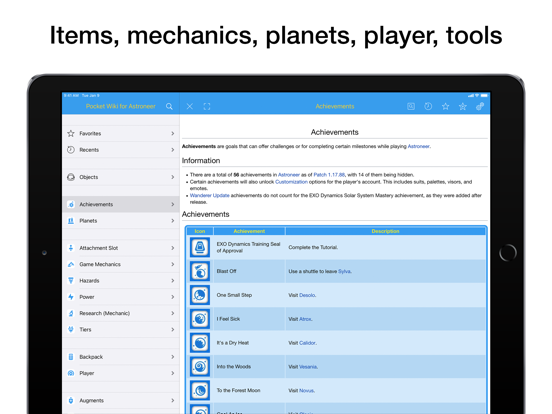Image resolution: width=552 pixels, height=414 pixels.
Task: Open the Wanderer Update link
Action: click(x=209, y=195)
